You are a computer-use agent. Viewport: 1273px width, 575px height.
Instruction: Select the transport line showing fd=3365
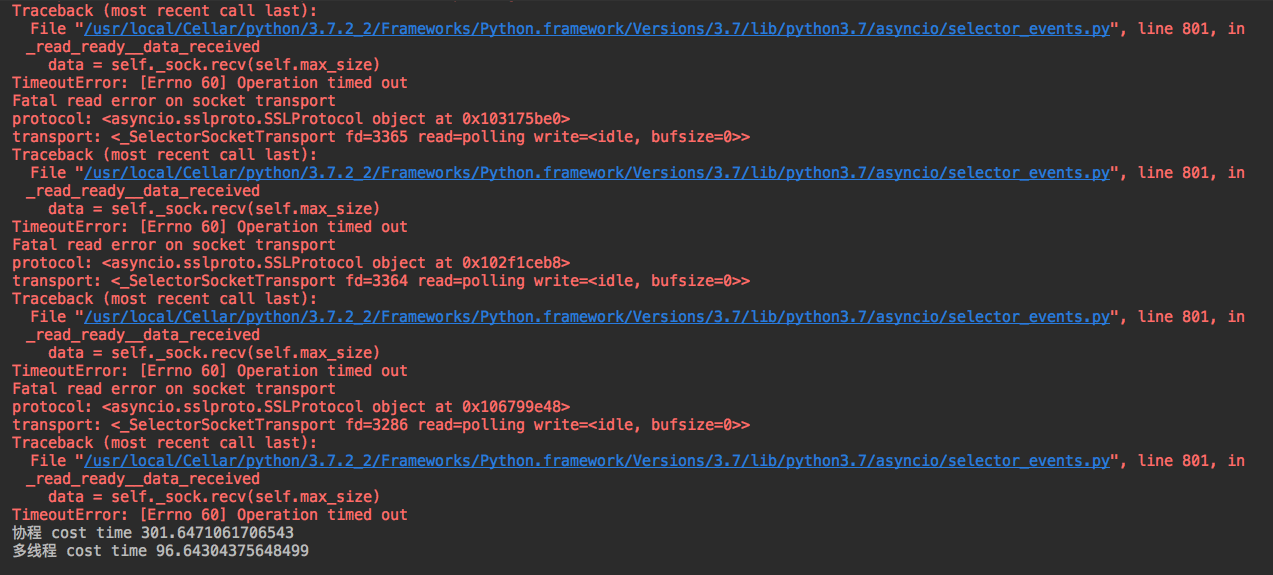pyautogui.click(x=381, y=137)
